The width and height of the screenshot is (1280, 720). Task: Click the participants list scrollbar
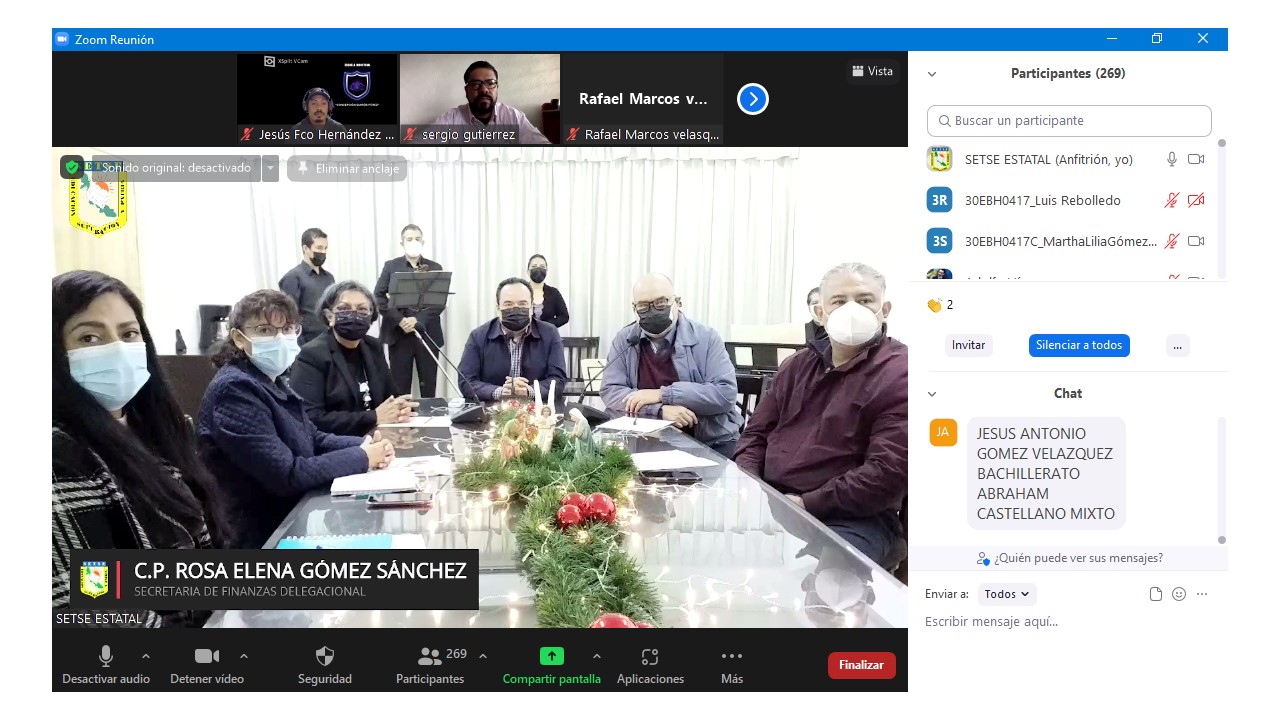(x=1221, y=208)
